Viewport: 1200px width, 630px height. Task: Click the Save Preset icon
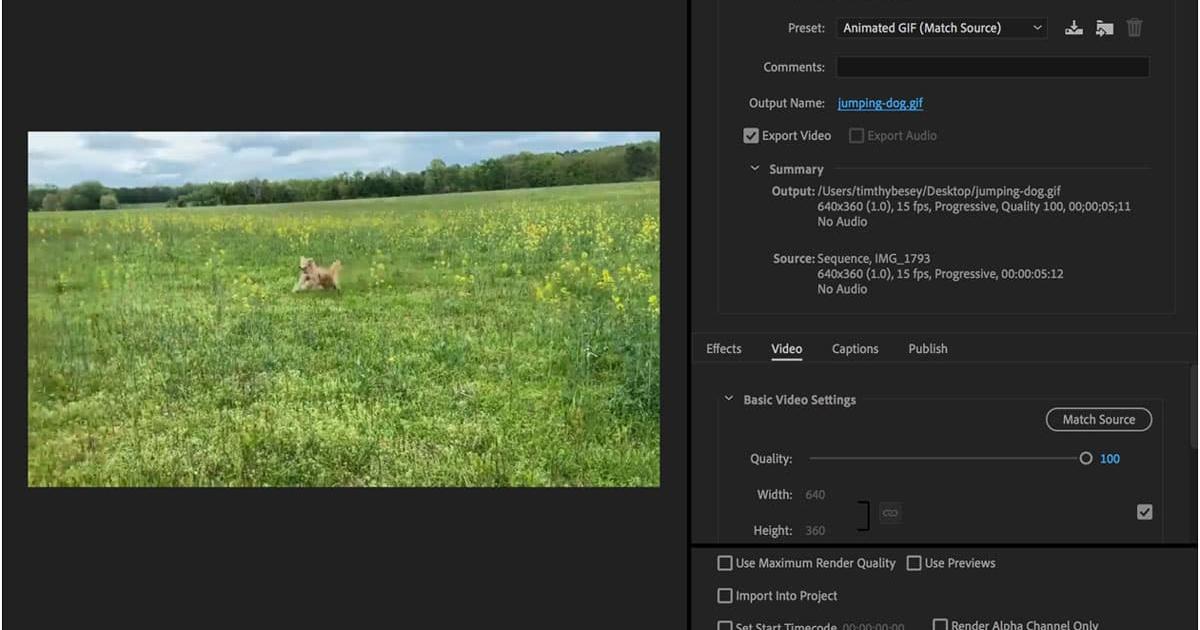coord(1073,28)
